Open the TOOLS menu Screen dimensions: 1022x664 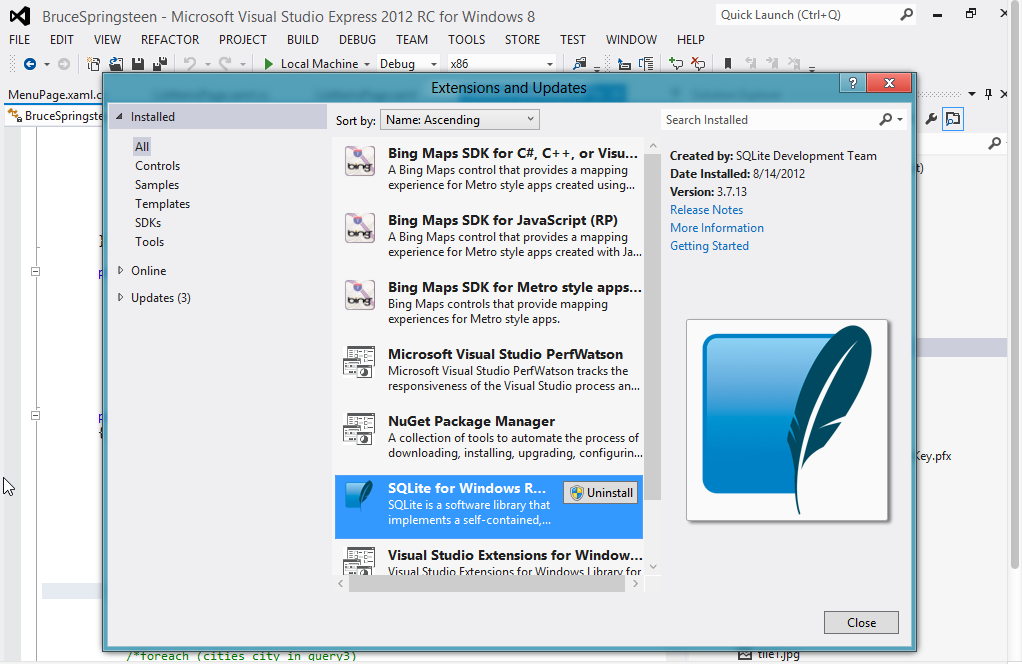[467, 40]
